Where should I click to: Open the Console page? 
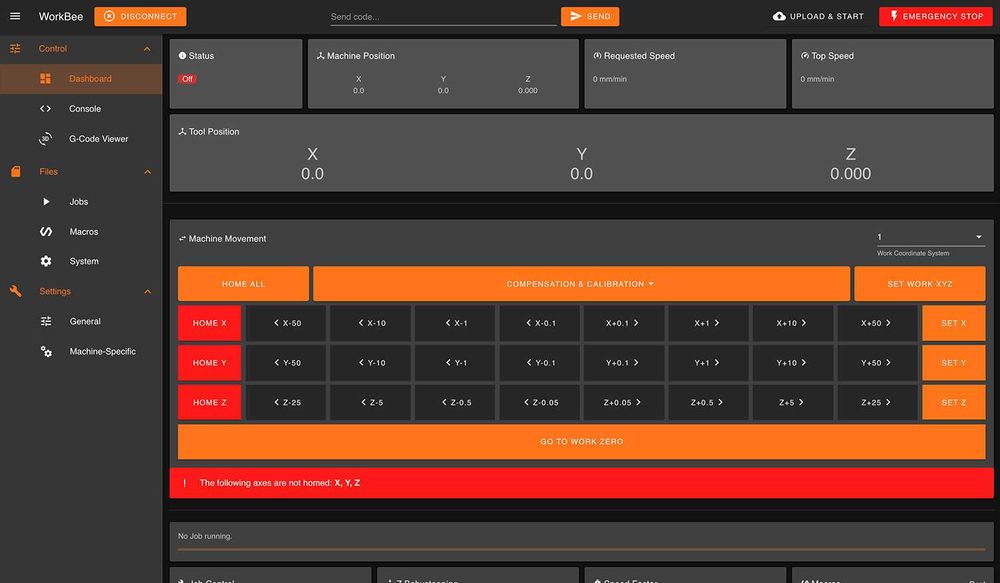point(81,108)
